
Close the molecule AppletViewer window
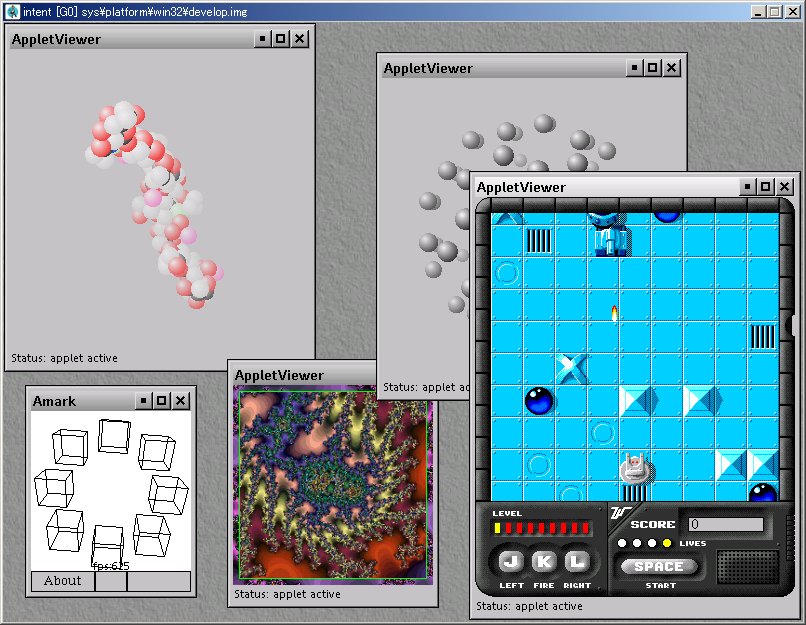pyautogui.click(x=300, y=39)
